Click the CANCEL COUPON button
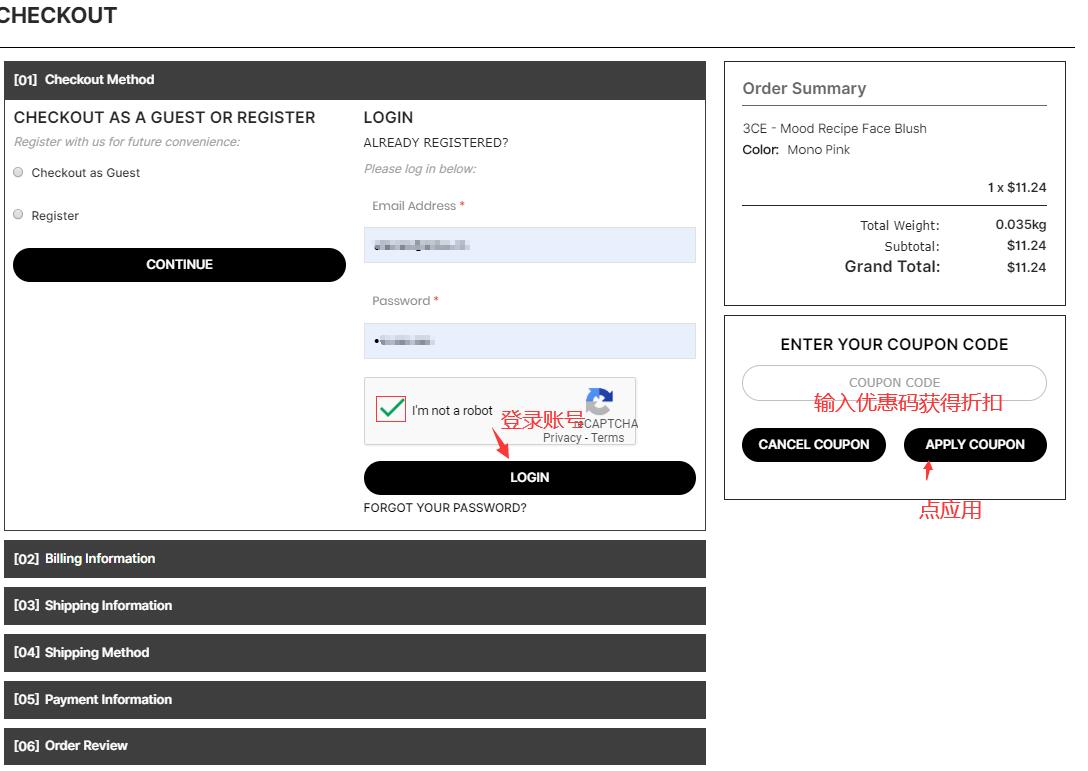1088x771 pixels. click(813, 445)
